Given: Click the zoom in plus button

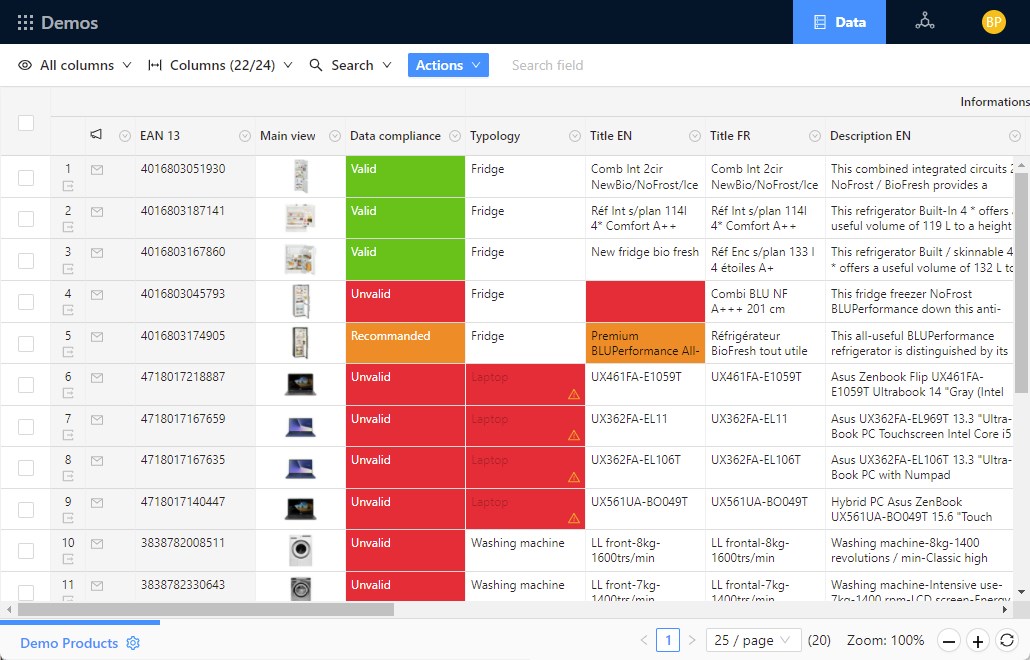Looking at the screenshot, I should coord(978,641).
